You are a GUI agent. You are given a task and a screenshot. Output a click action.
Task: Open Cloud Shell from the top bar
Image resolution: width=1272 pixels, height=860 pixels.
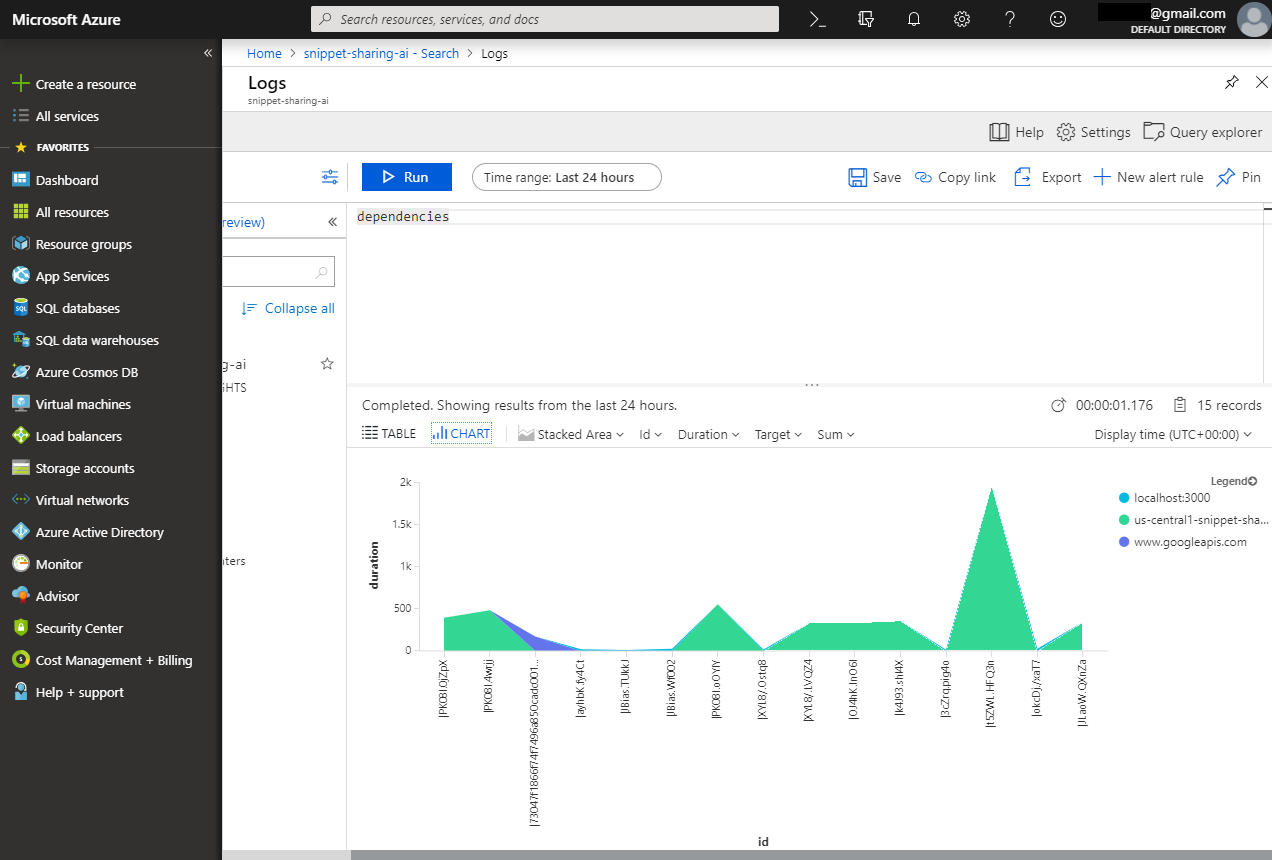(x=817, y=19)
